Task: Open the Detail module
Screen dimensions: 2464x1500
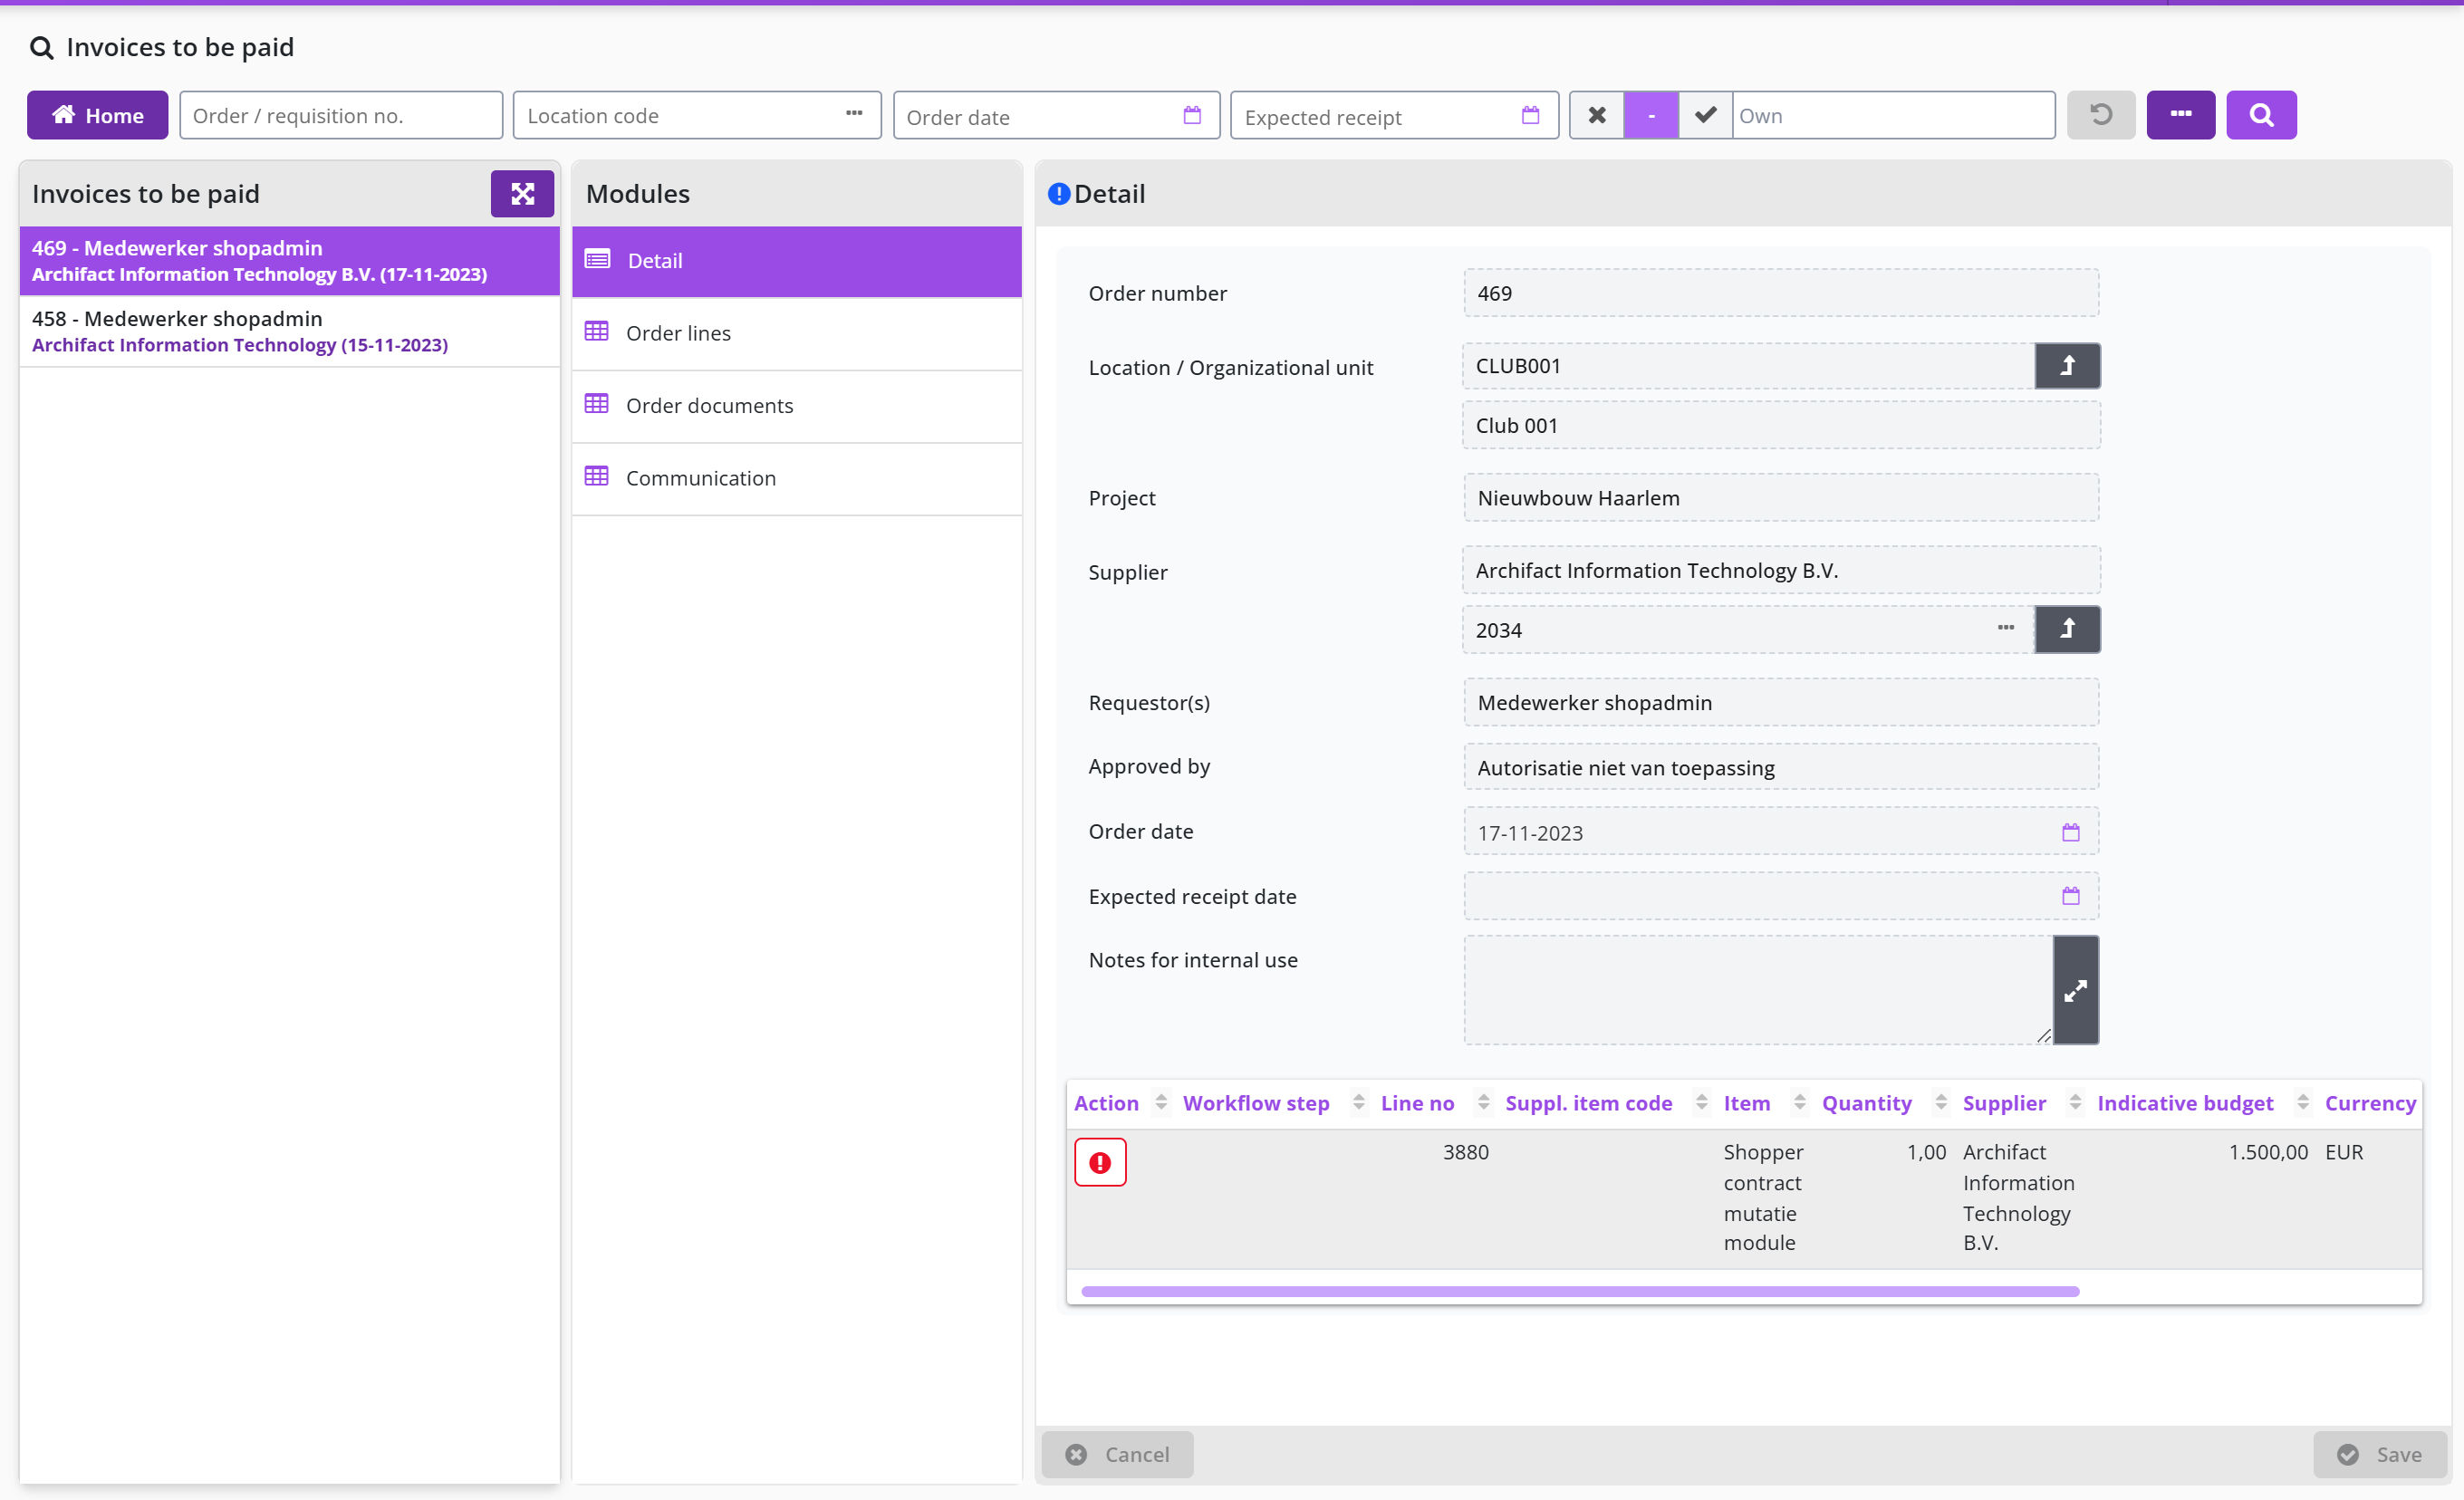Action: click(797, 261)
